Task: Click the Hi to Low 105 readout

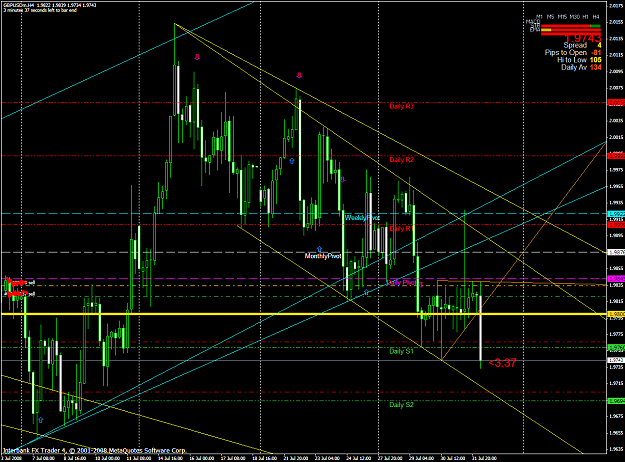Action: [x=579, y=60]
